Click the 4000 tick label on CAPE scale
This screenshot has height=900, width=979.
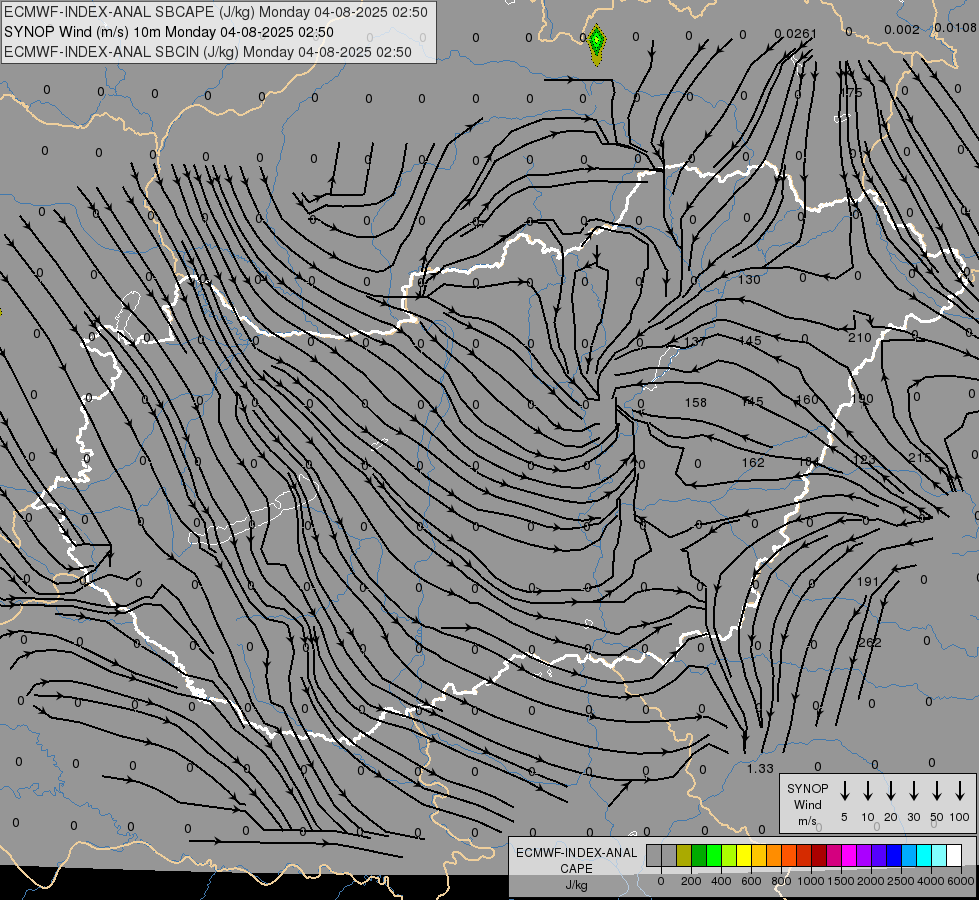[931, 881]
